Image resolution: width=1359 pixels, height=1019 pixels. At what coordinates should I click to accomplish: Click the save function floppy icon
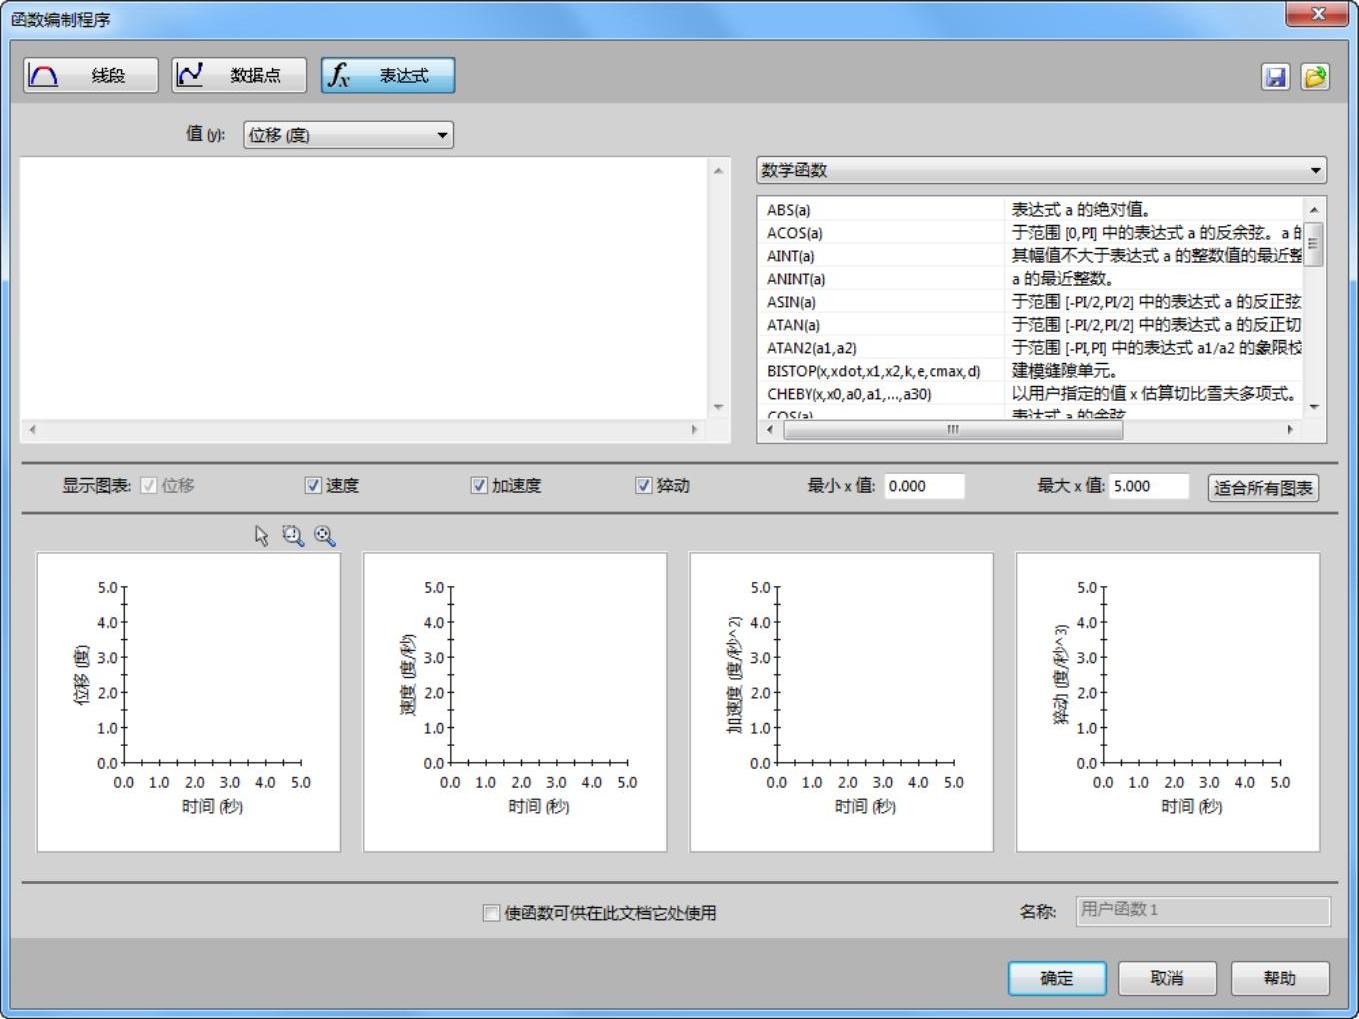click(x=1275, y=77)
